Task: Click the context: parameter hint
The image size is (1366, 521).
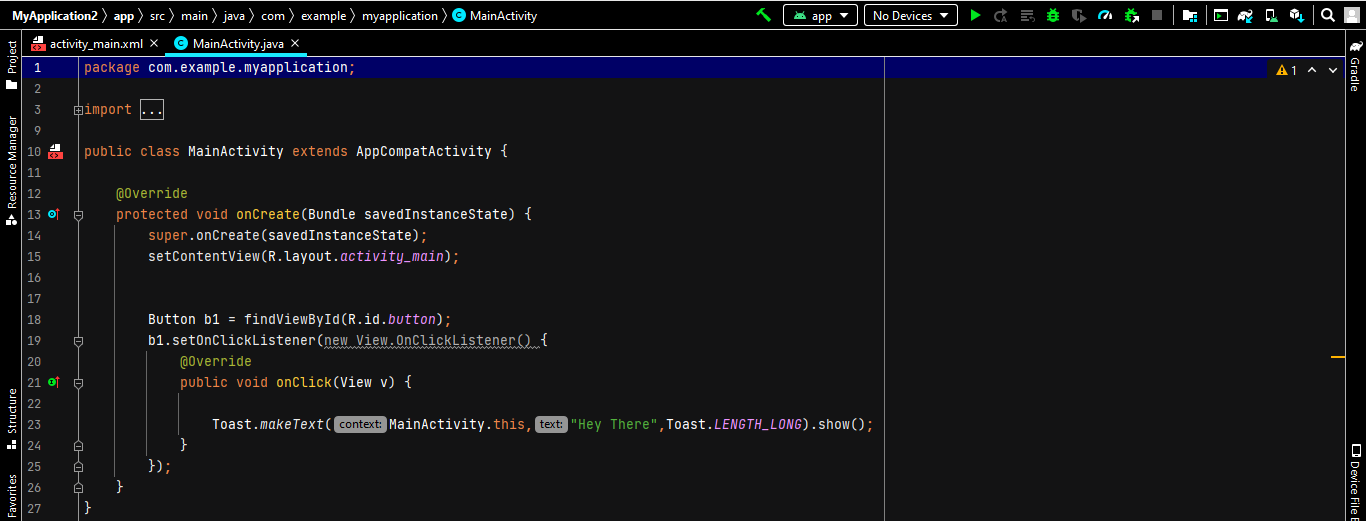Action: click(361, 425)
